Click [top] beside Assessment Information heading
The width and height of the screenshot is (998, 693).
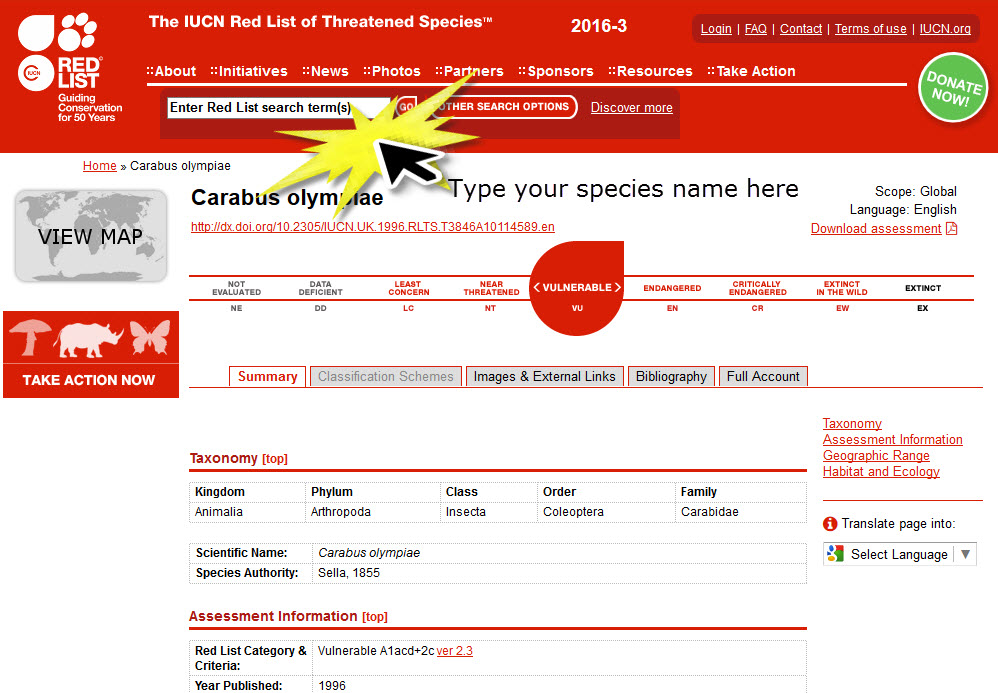click(375, 616)
